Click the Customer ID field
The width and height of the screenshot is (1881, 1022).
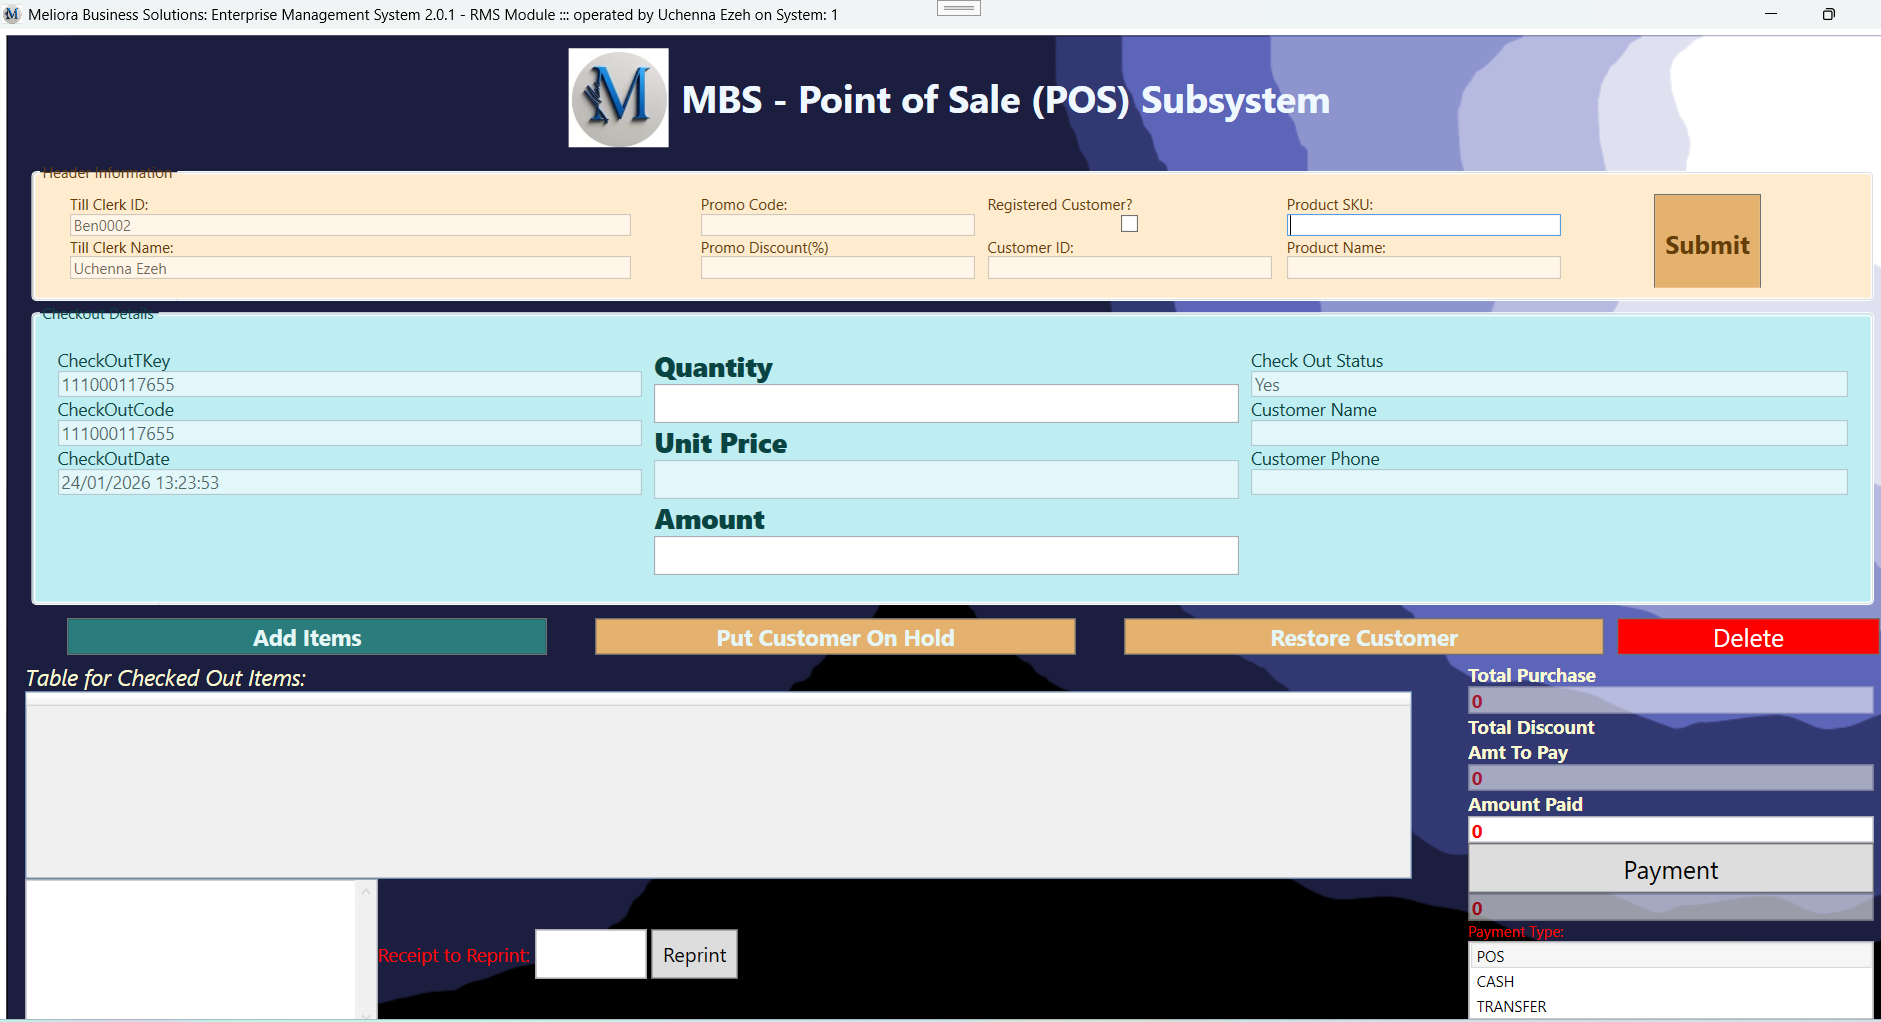tap(1128, 267)
